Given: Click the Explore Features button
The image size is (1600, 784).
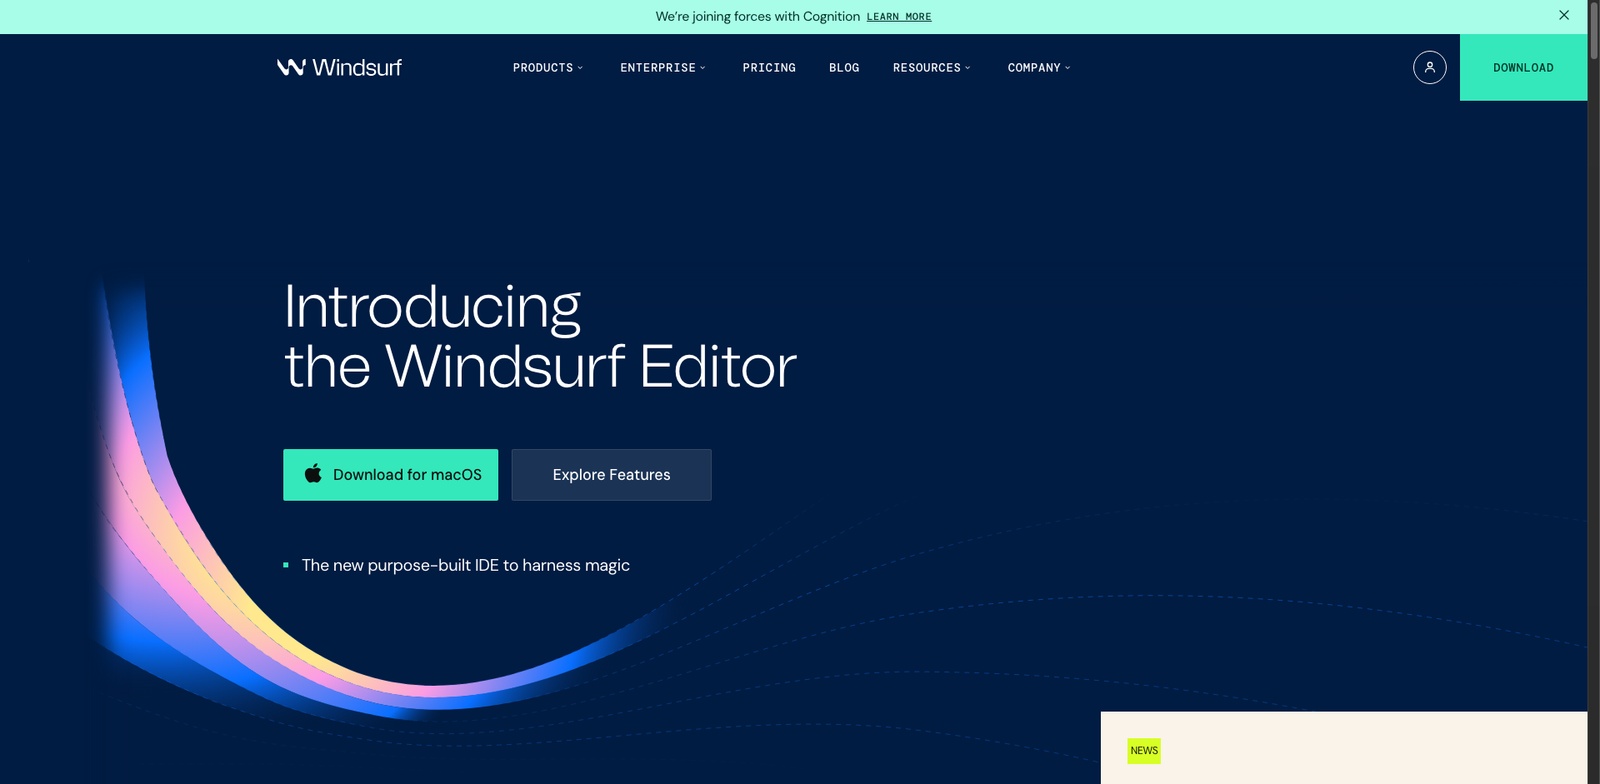Looking at the screenshot, I should tap(611, 475).
